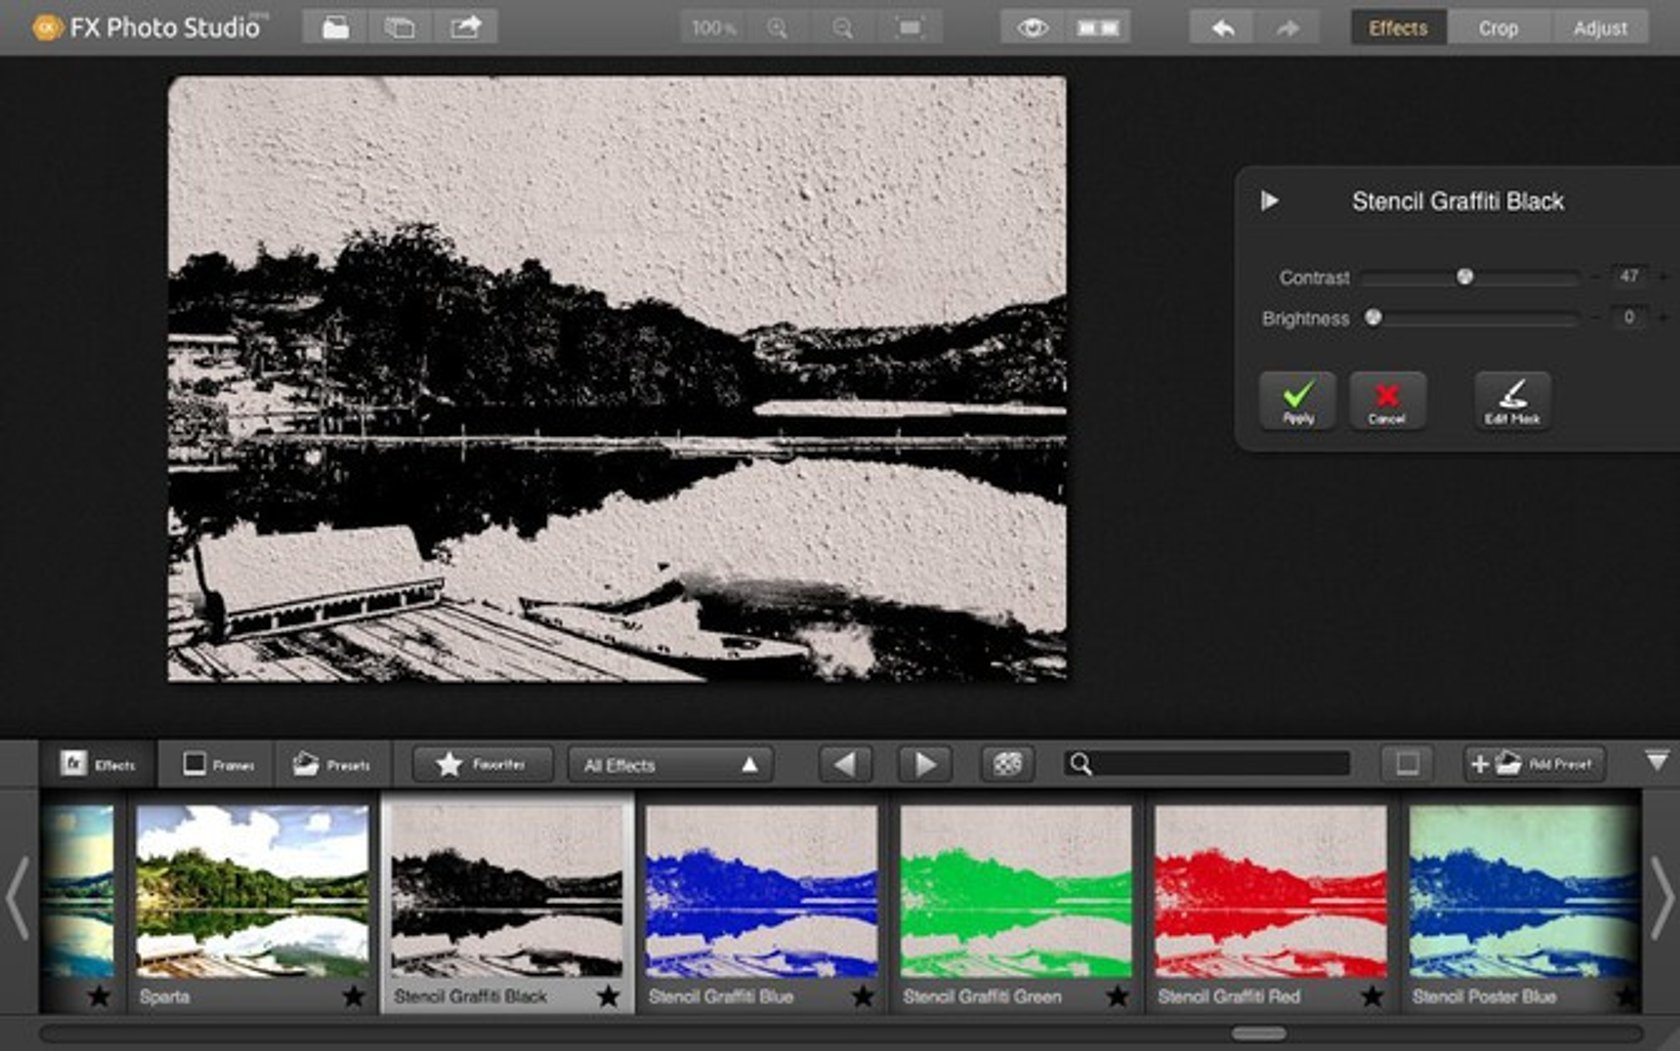Click the fit-to-screen icon in the toolbar
Image resolution: width=1680 pixels, height=1051 pixels.
tap(911, 27)
